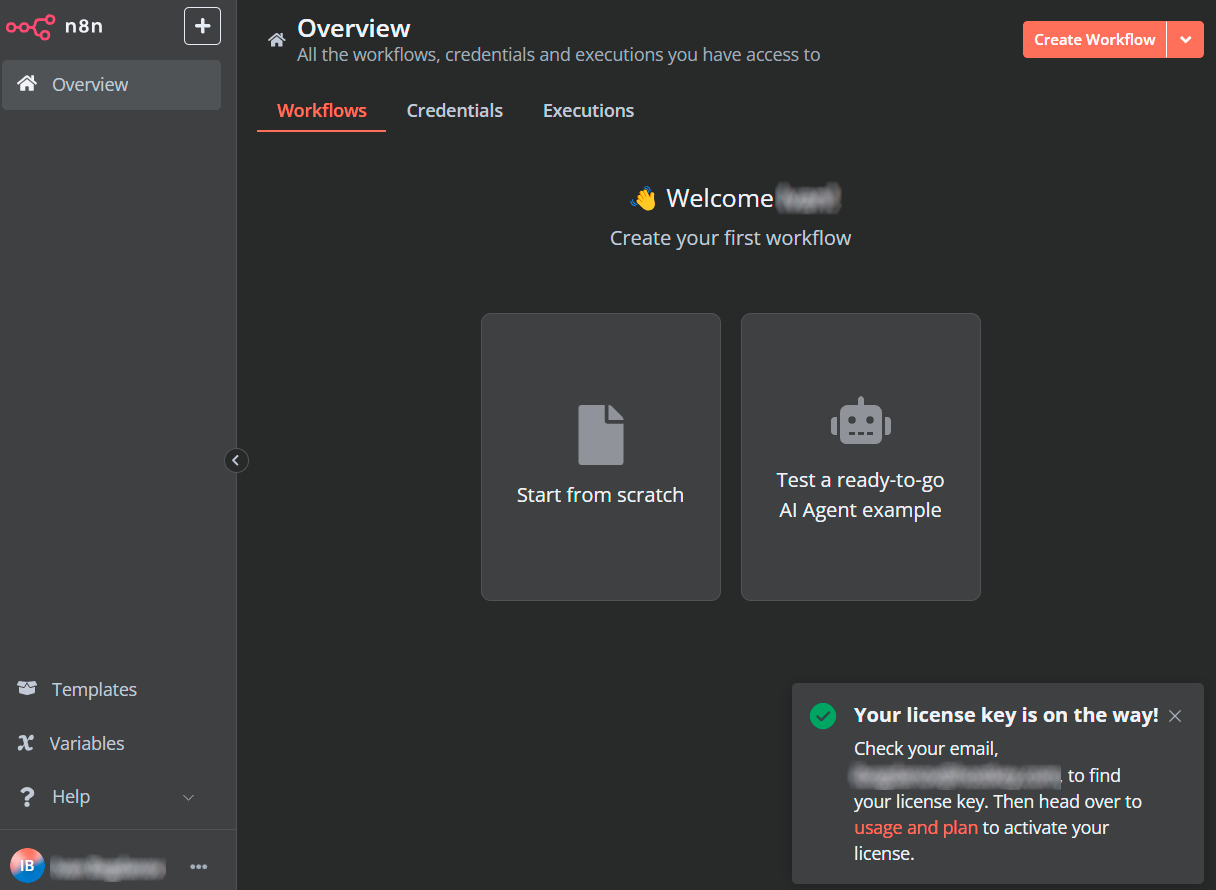Click the IB user avatar

pos(27,866)
